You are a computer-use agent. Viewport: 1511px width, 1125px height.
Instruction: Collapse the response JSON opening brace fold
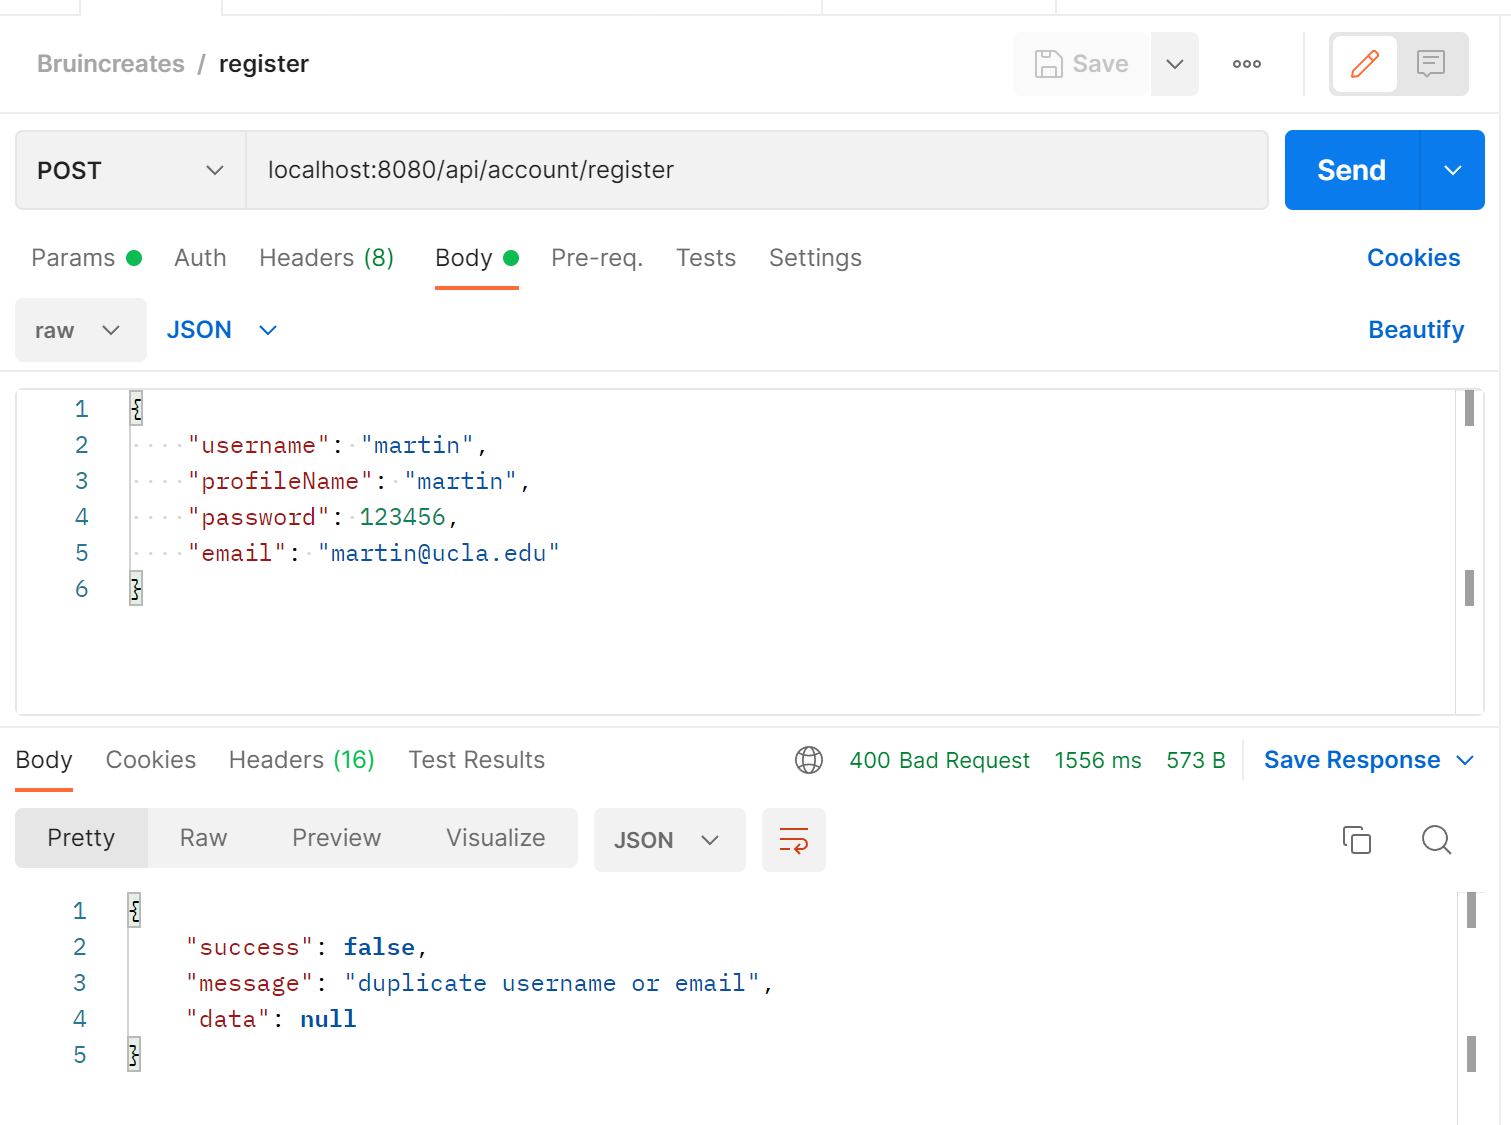click(134, 910)
